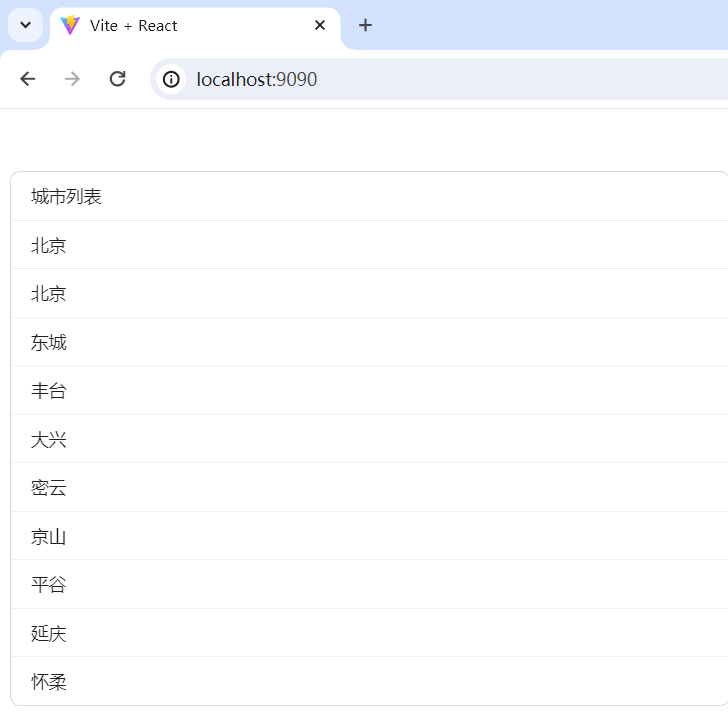
Task: Select the 怀柔 list item
Action: pos(369,681)
